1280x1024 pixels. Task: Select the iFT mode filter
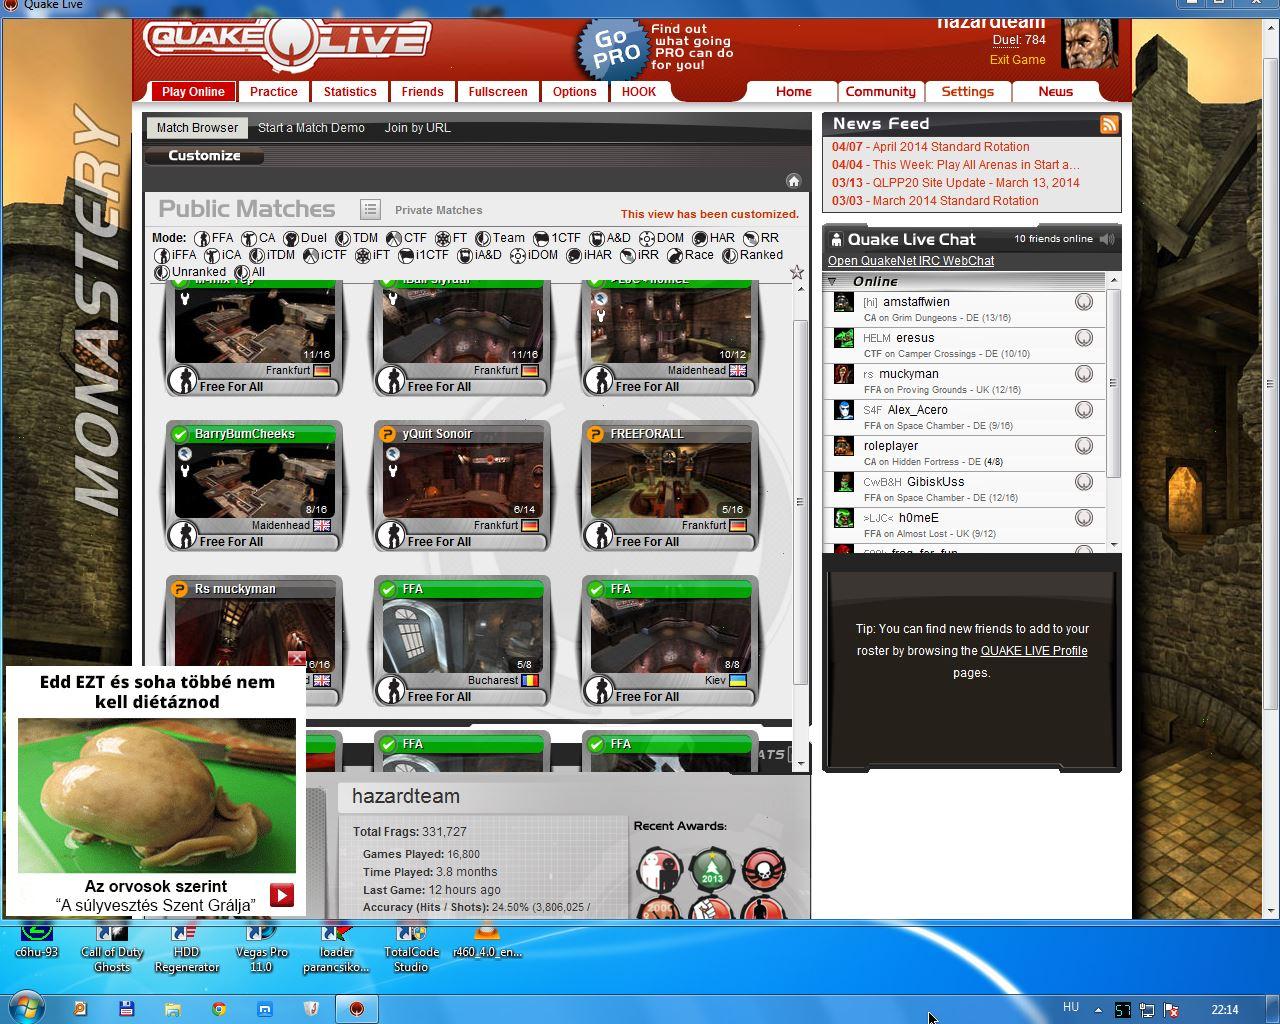372,255
